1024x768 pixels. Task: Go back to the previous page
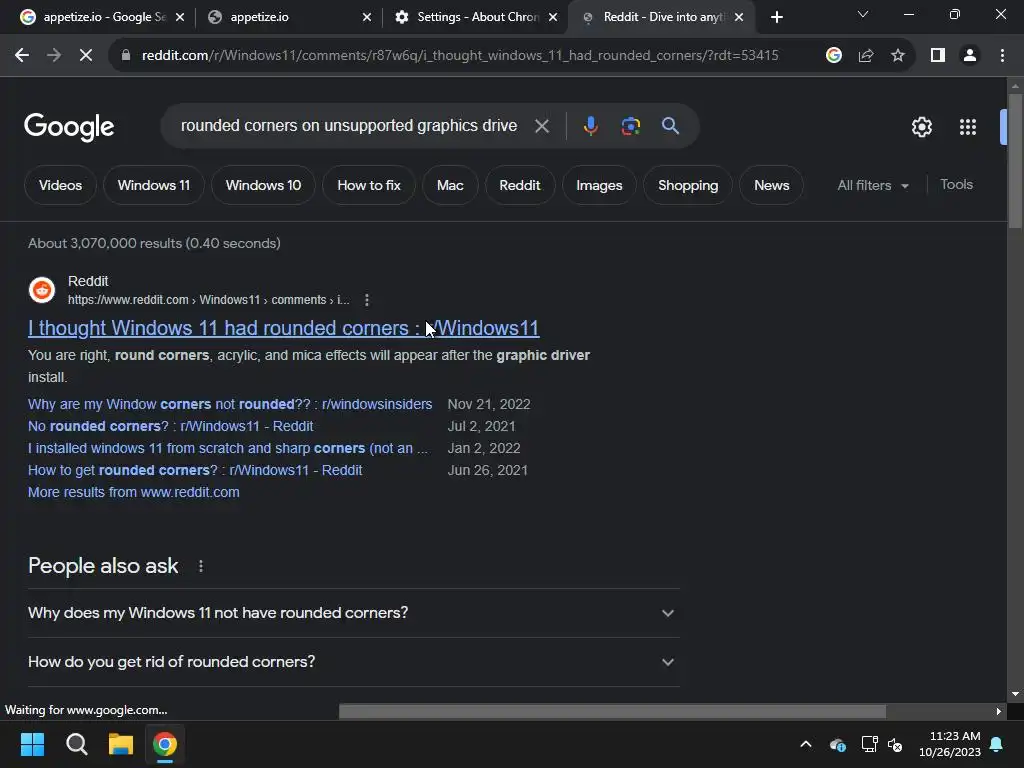tap(22, 56)
